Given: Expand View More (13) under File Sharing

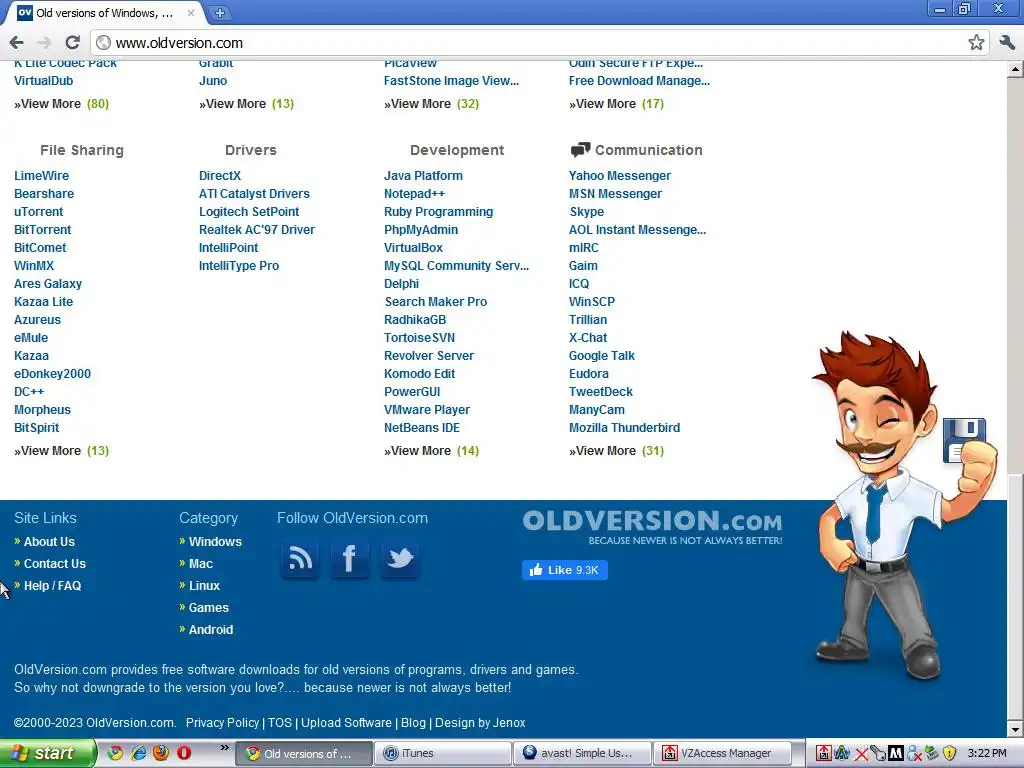Looking at the screenshot, I should 61,451.
